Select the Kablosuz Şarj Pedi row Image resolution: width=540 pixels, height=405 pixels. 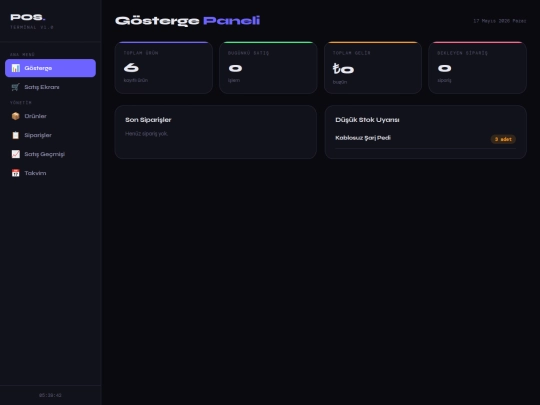point(425,139)
